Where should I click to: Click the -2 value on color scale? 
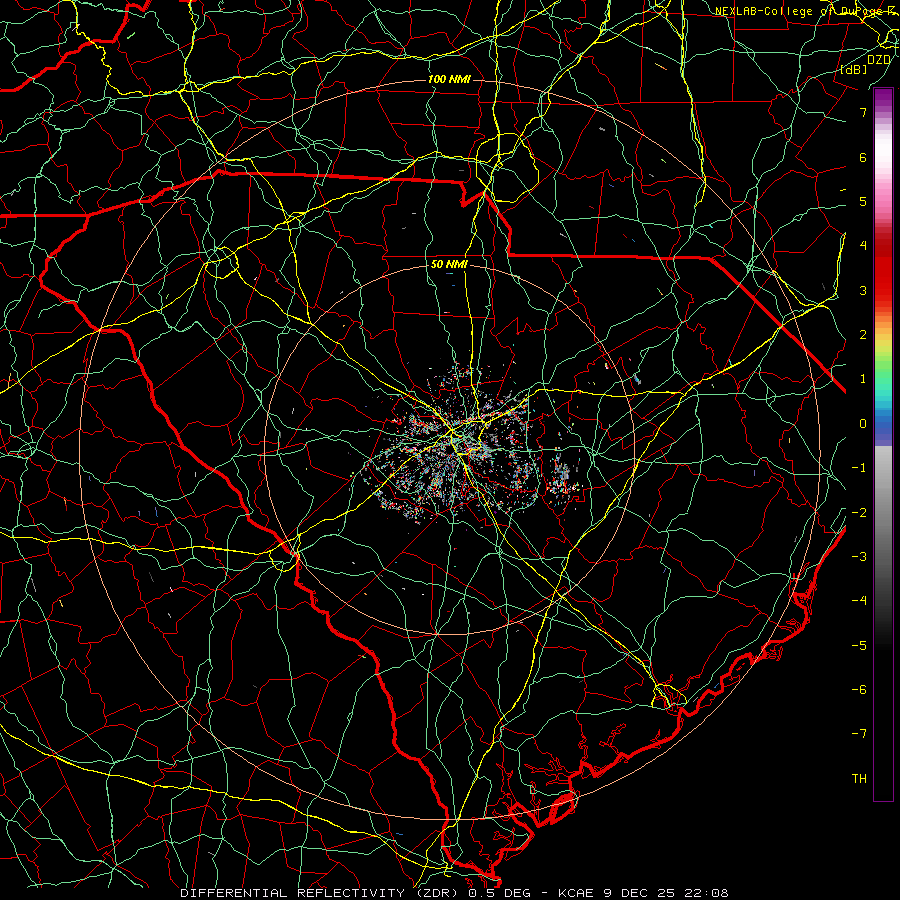tap(859, 513)
